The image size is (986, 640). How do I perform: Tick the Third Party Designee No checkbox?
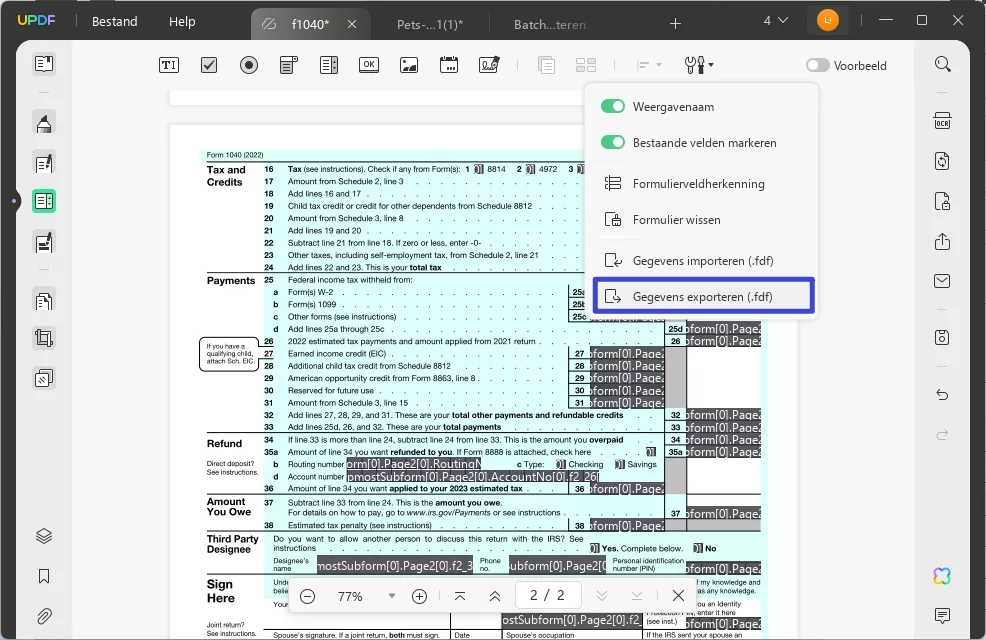698,548
